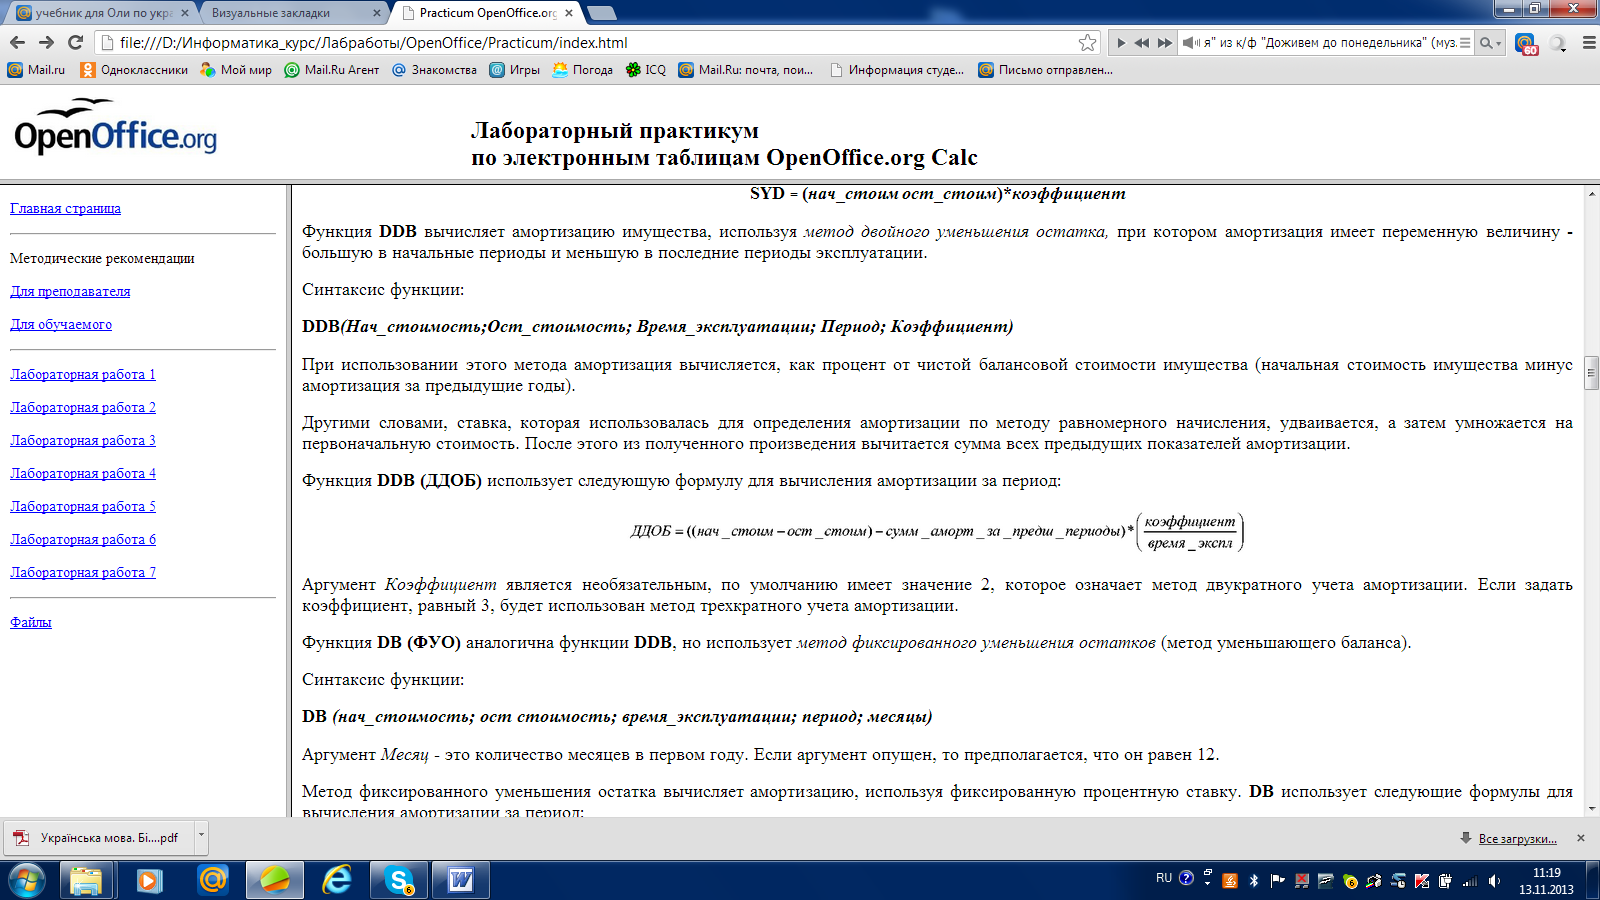Image resolution: width=1600 pixels, height=900 pixels.
Task: Mute the music player speaker icon
Action: coord(1190,43)
